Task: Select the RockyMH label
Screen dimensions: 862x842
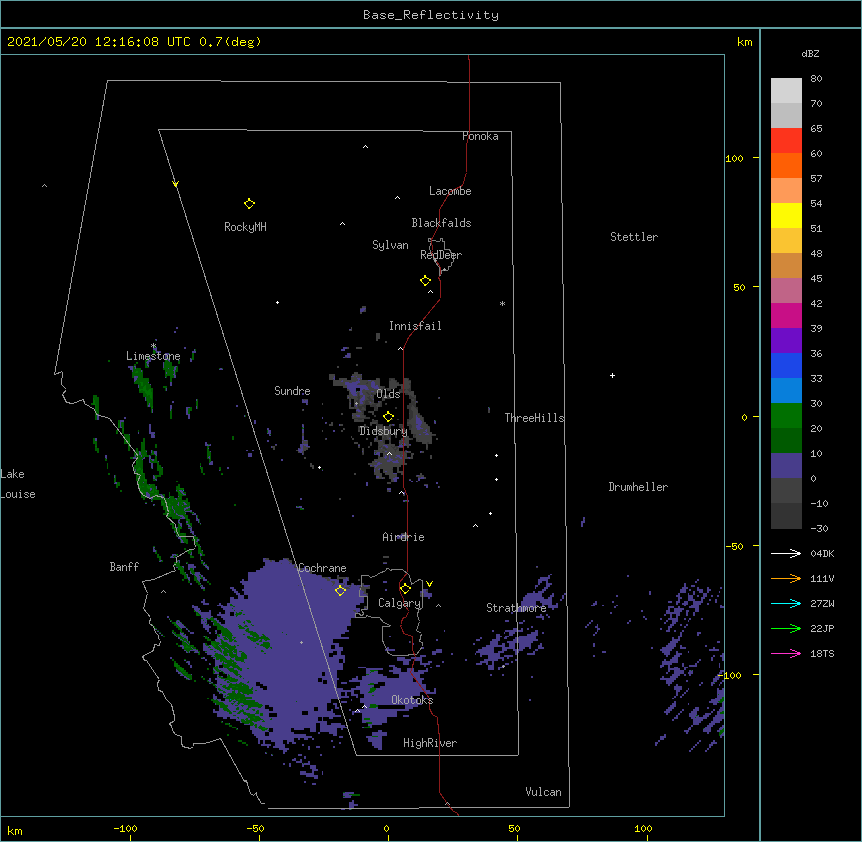Action: click(x=245, y=227)
